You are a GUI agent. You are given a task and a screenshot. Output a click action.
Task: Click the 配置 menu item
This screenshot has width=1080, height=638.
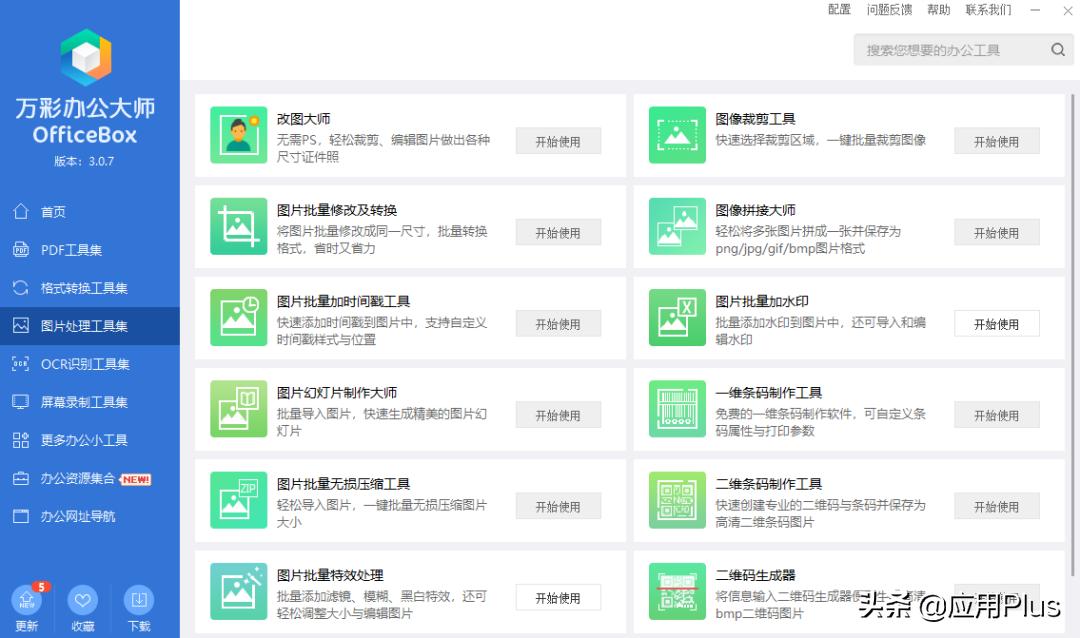tap(839, 10)
